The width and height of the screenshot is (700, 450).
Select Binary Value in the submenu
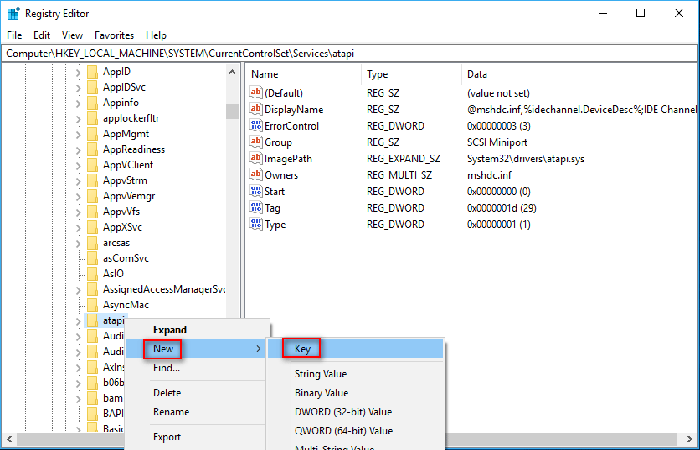pyautogui.click(x=355, y=393)
